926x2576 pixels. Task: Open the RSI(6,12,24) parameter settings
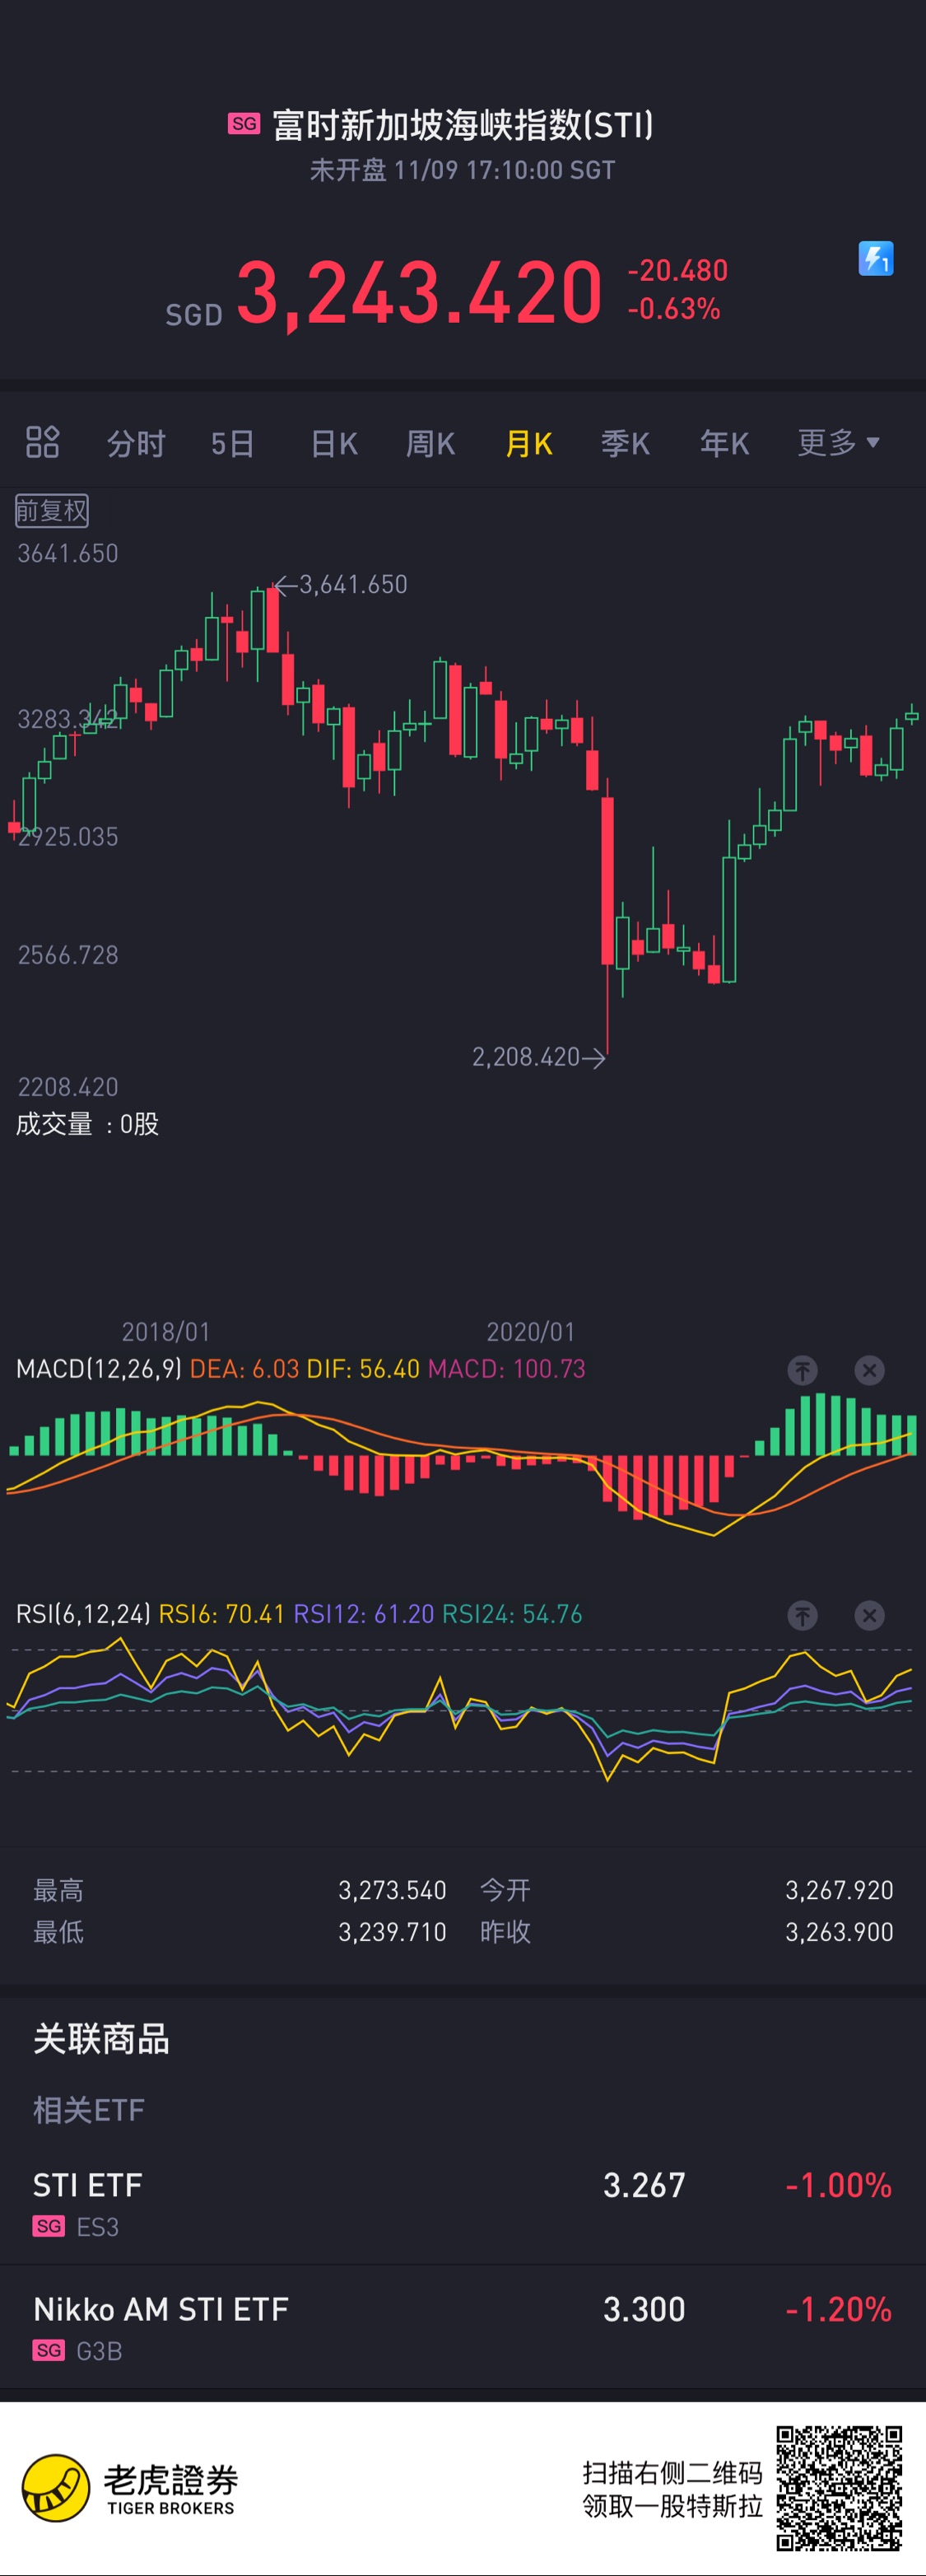click(83, 1614)
